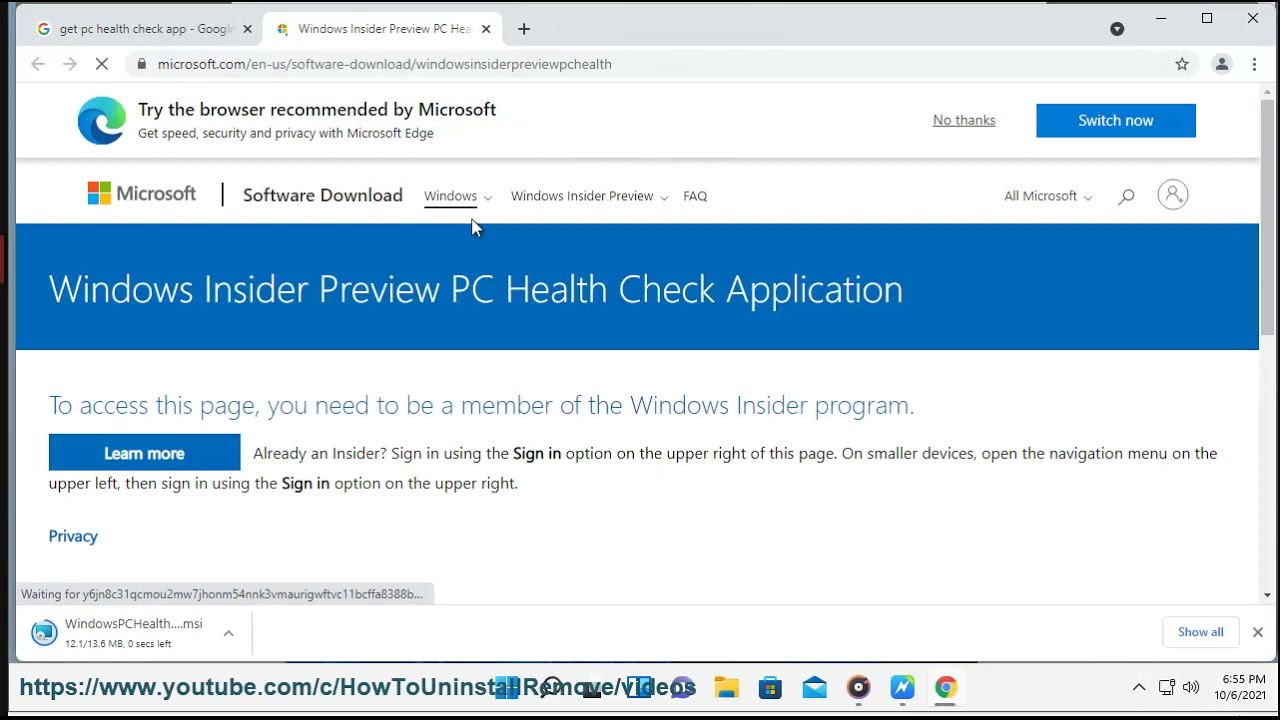Open download item options arrow
Viewport: 1280px width, 720px height.
(228, 633)
